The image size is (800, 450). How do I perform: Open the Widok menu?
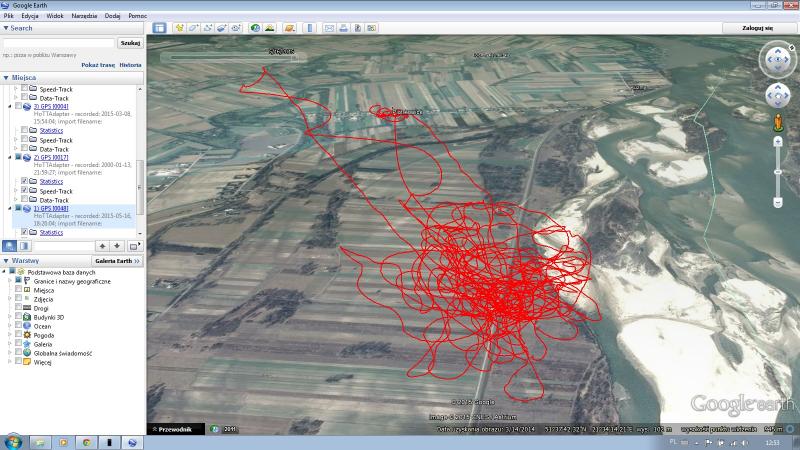pyautogui.click(x=55, y=16)
